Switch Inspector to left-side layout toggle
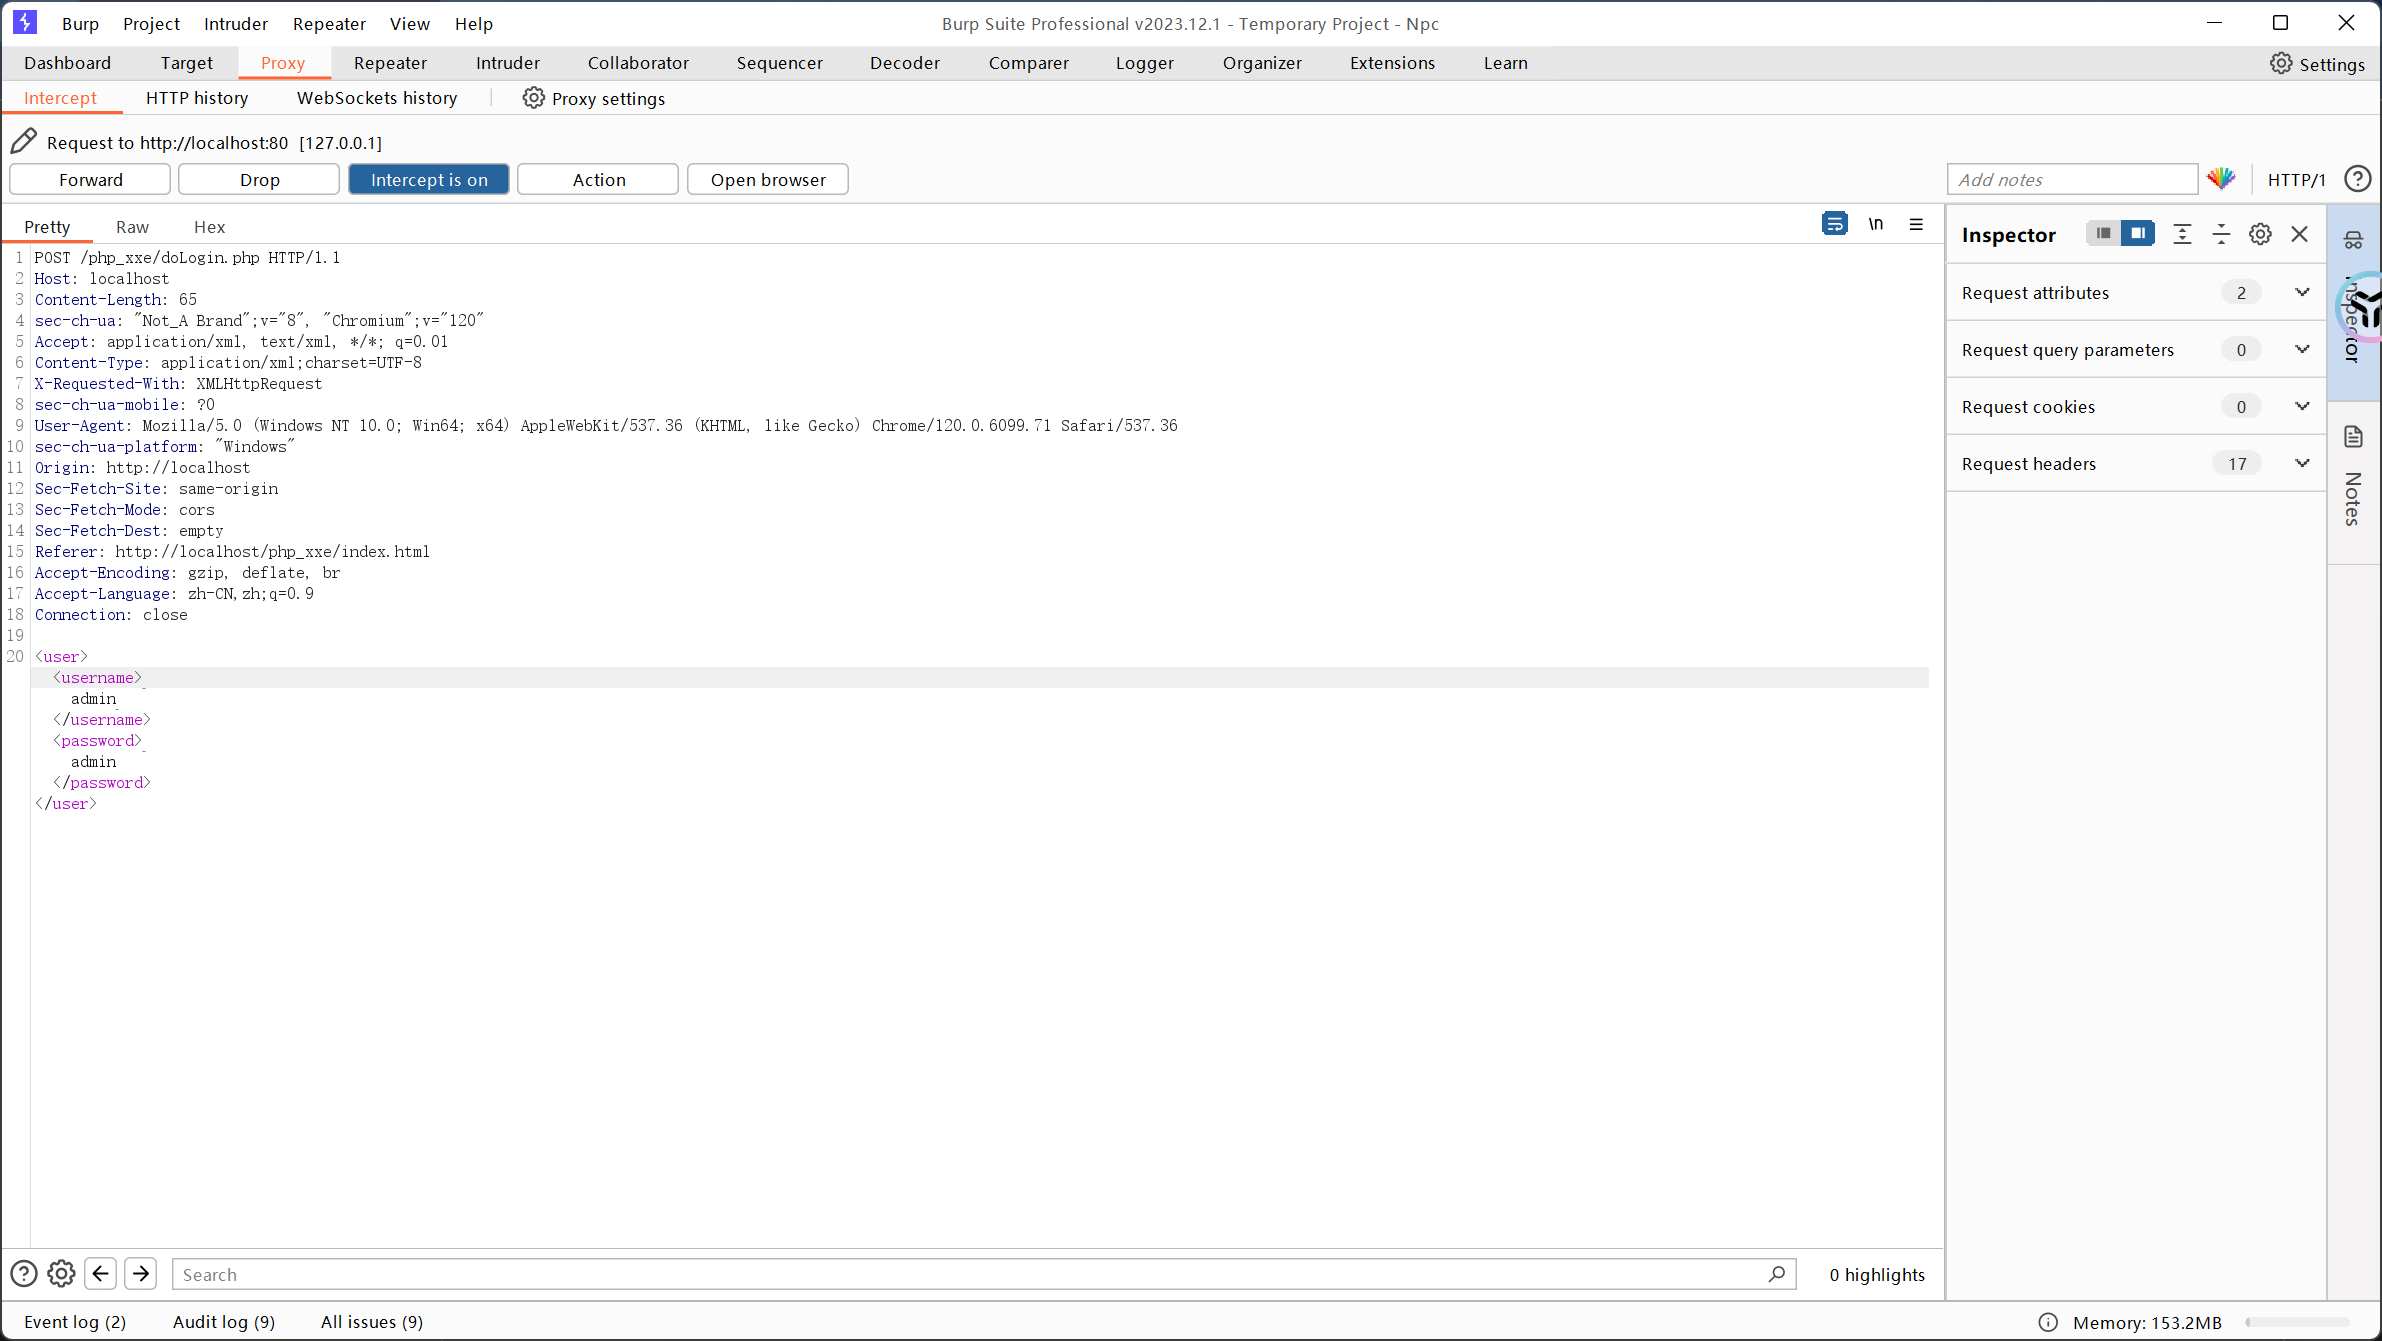 tap(2104, 233)
